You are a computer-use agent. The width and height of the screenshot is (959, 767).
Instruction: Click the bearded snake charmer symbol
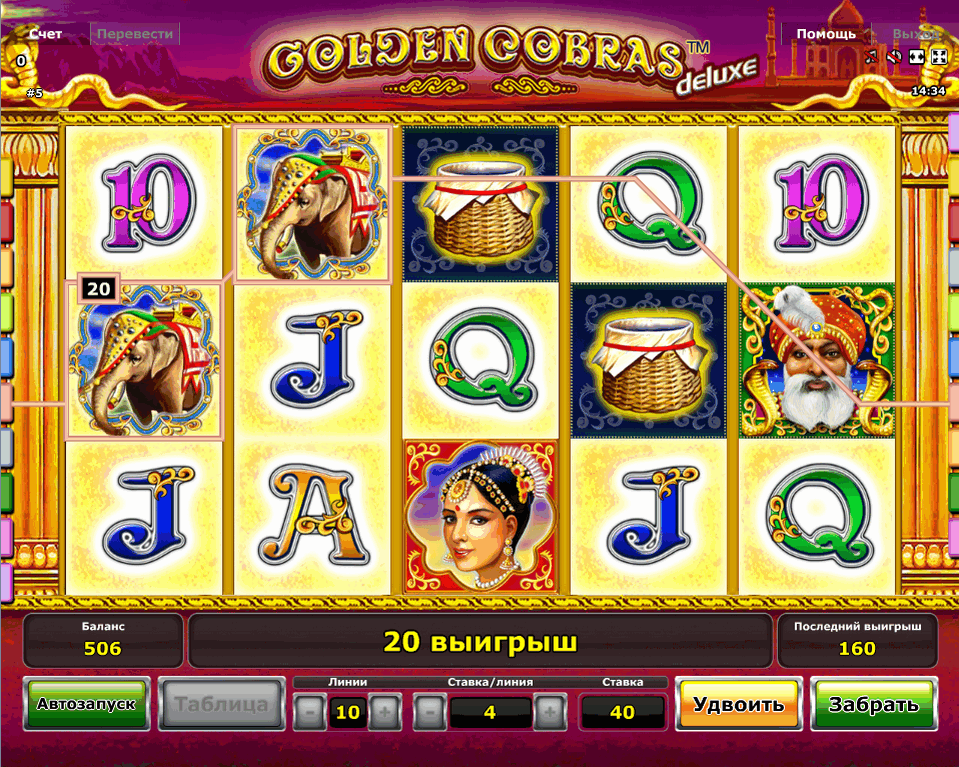click(x=817, y=360)
